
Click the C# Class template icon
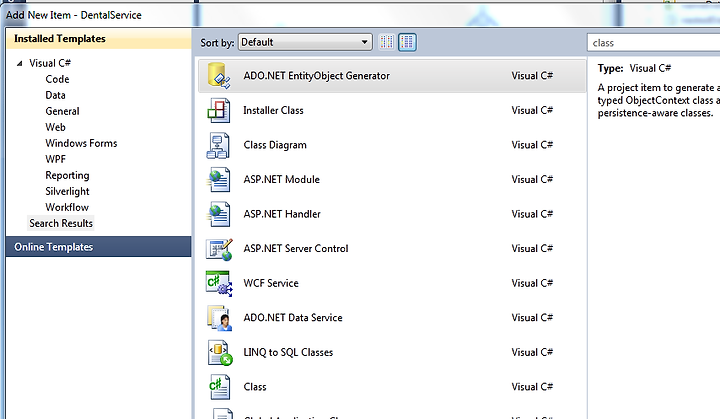219,387
